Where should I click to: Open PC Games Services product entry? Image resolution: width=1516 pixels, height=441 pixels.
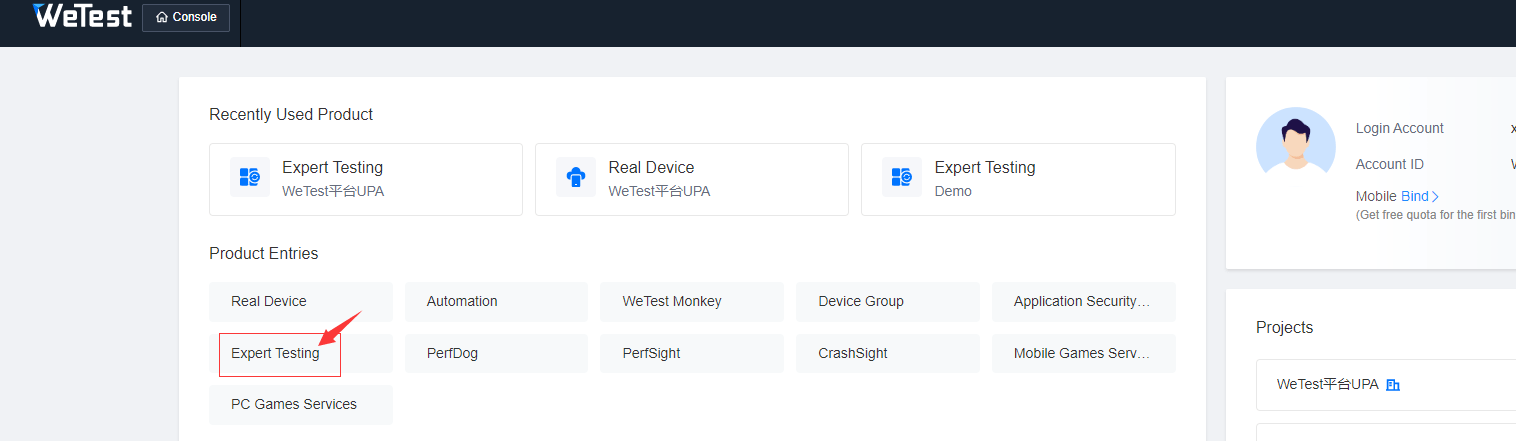[301, 404]
